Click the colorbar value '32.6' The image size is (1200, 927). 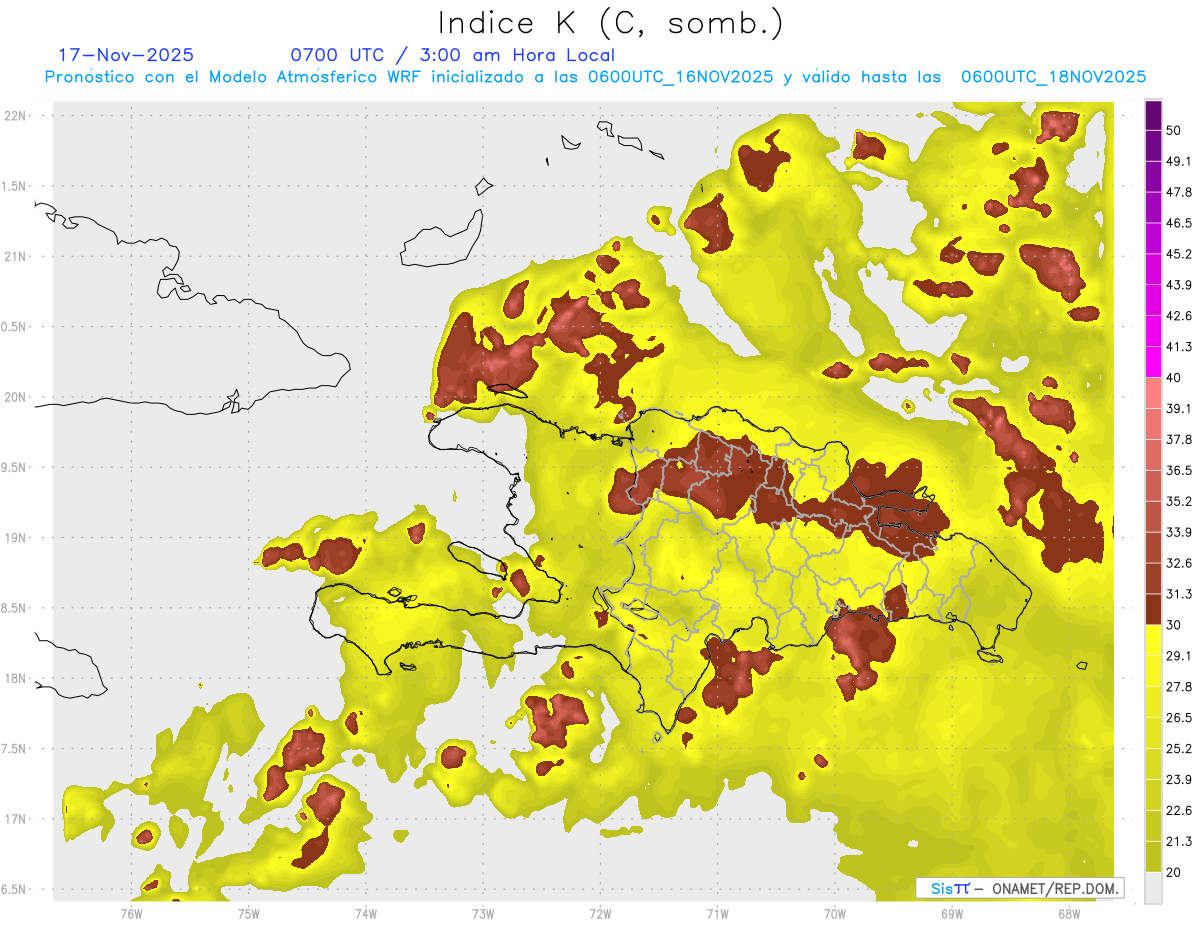pos(1179,563)
